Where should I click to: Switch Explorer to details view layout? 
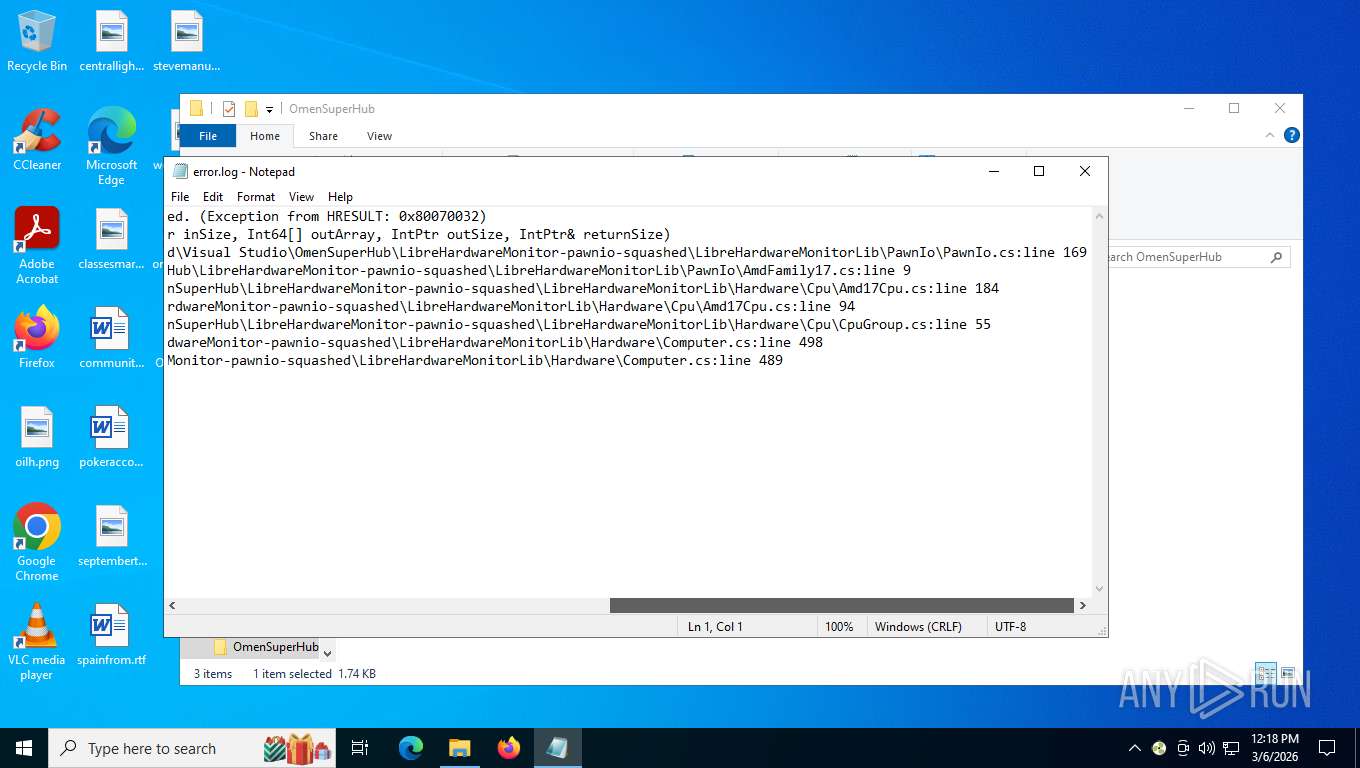click(1266, 674)
